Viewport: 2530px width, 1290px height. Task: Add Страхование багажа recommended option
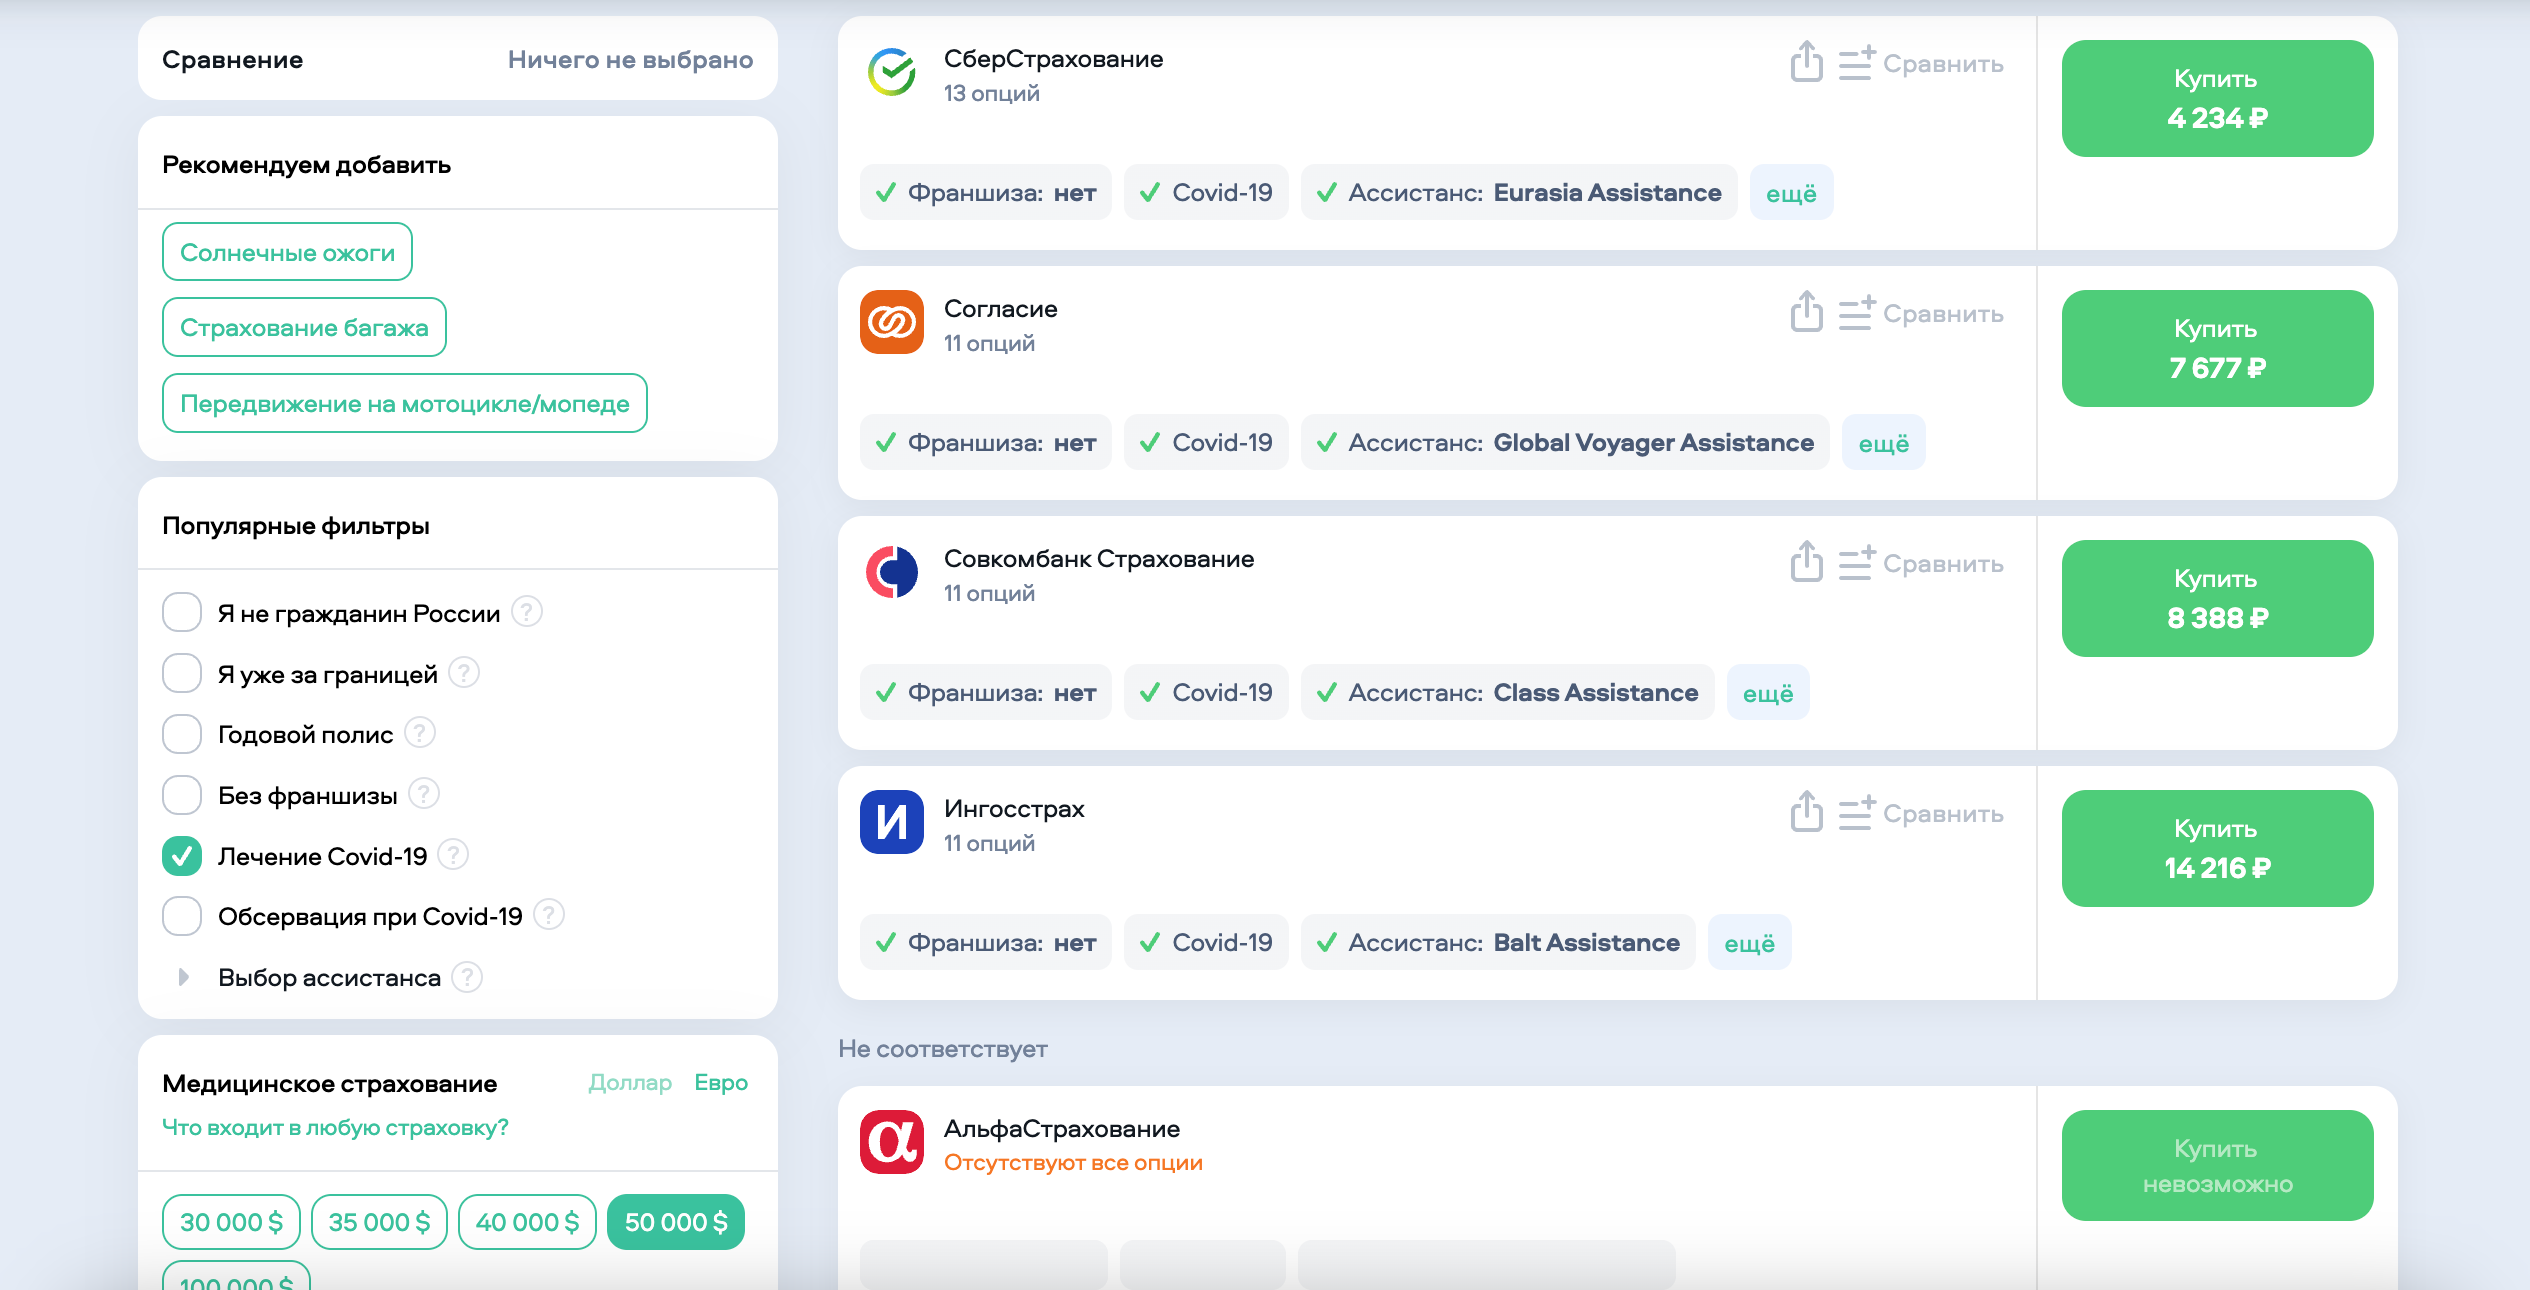pos(304,327)
